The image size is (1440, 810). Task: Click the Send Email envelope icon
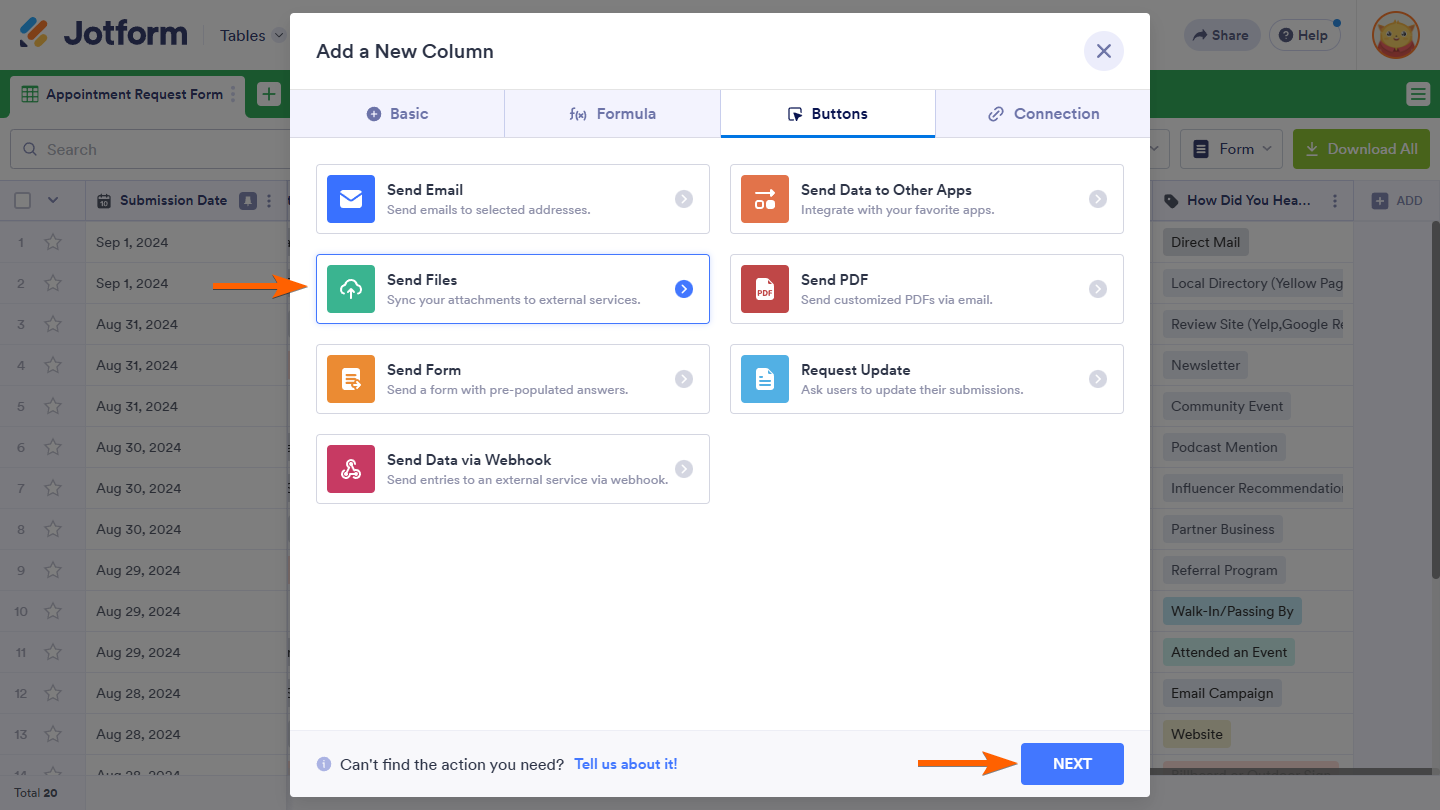click(x=351, y=199)
